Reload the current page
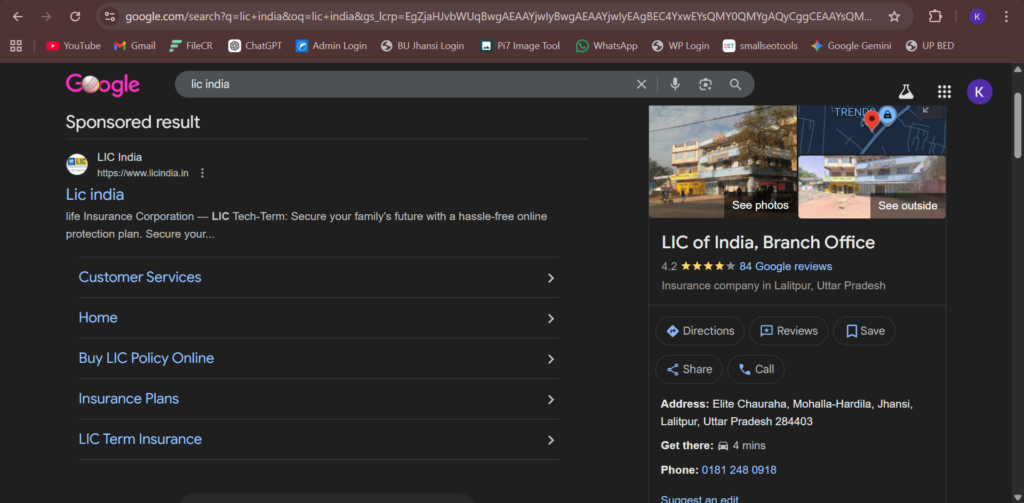The image size is (1024, 503). pos(75,16)
